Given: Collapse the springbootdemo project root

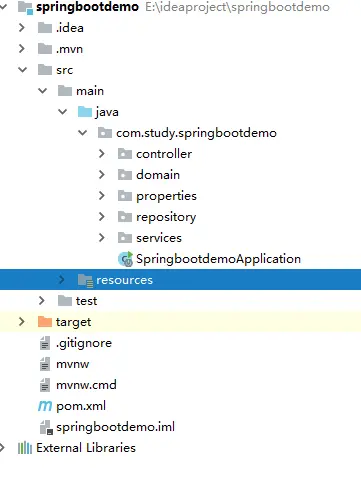Looking at the screenshot, I should click(3, 7).
